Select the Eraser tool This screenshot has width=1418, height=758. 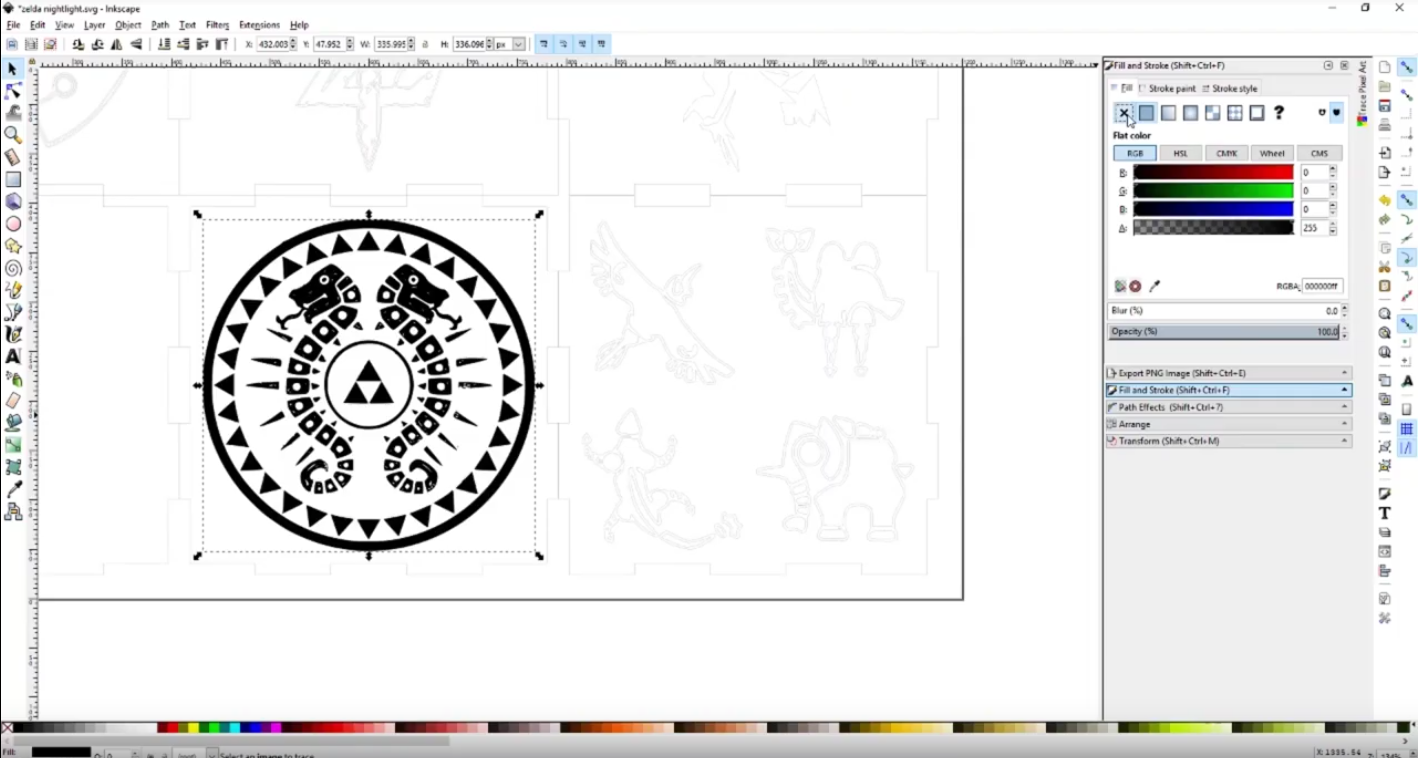13,400
